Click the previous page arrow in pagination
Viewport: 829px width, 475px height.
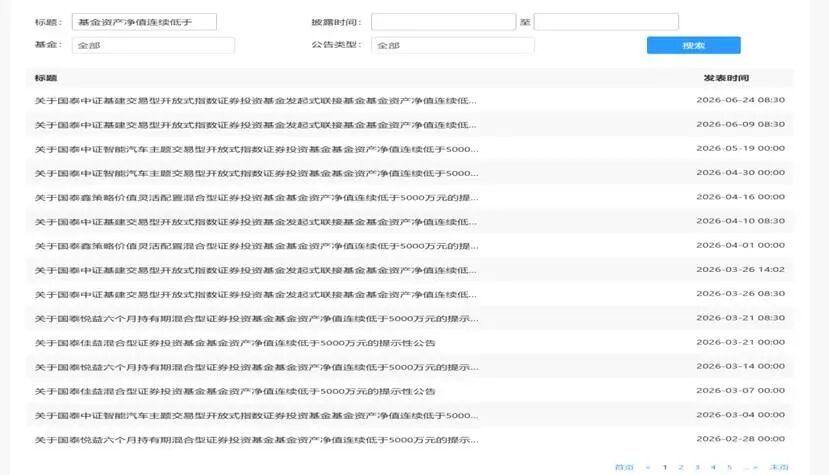point(648,467)
